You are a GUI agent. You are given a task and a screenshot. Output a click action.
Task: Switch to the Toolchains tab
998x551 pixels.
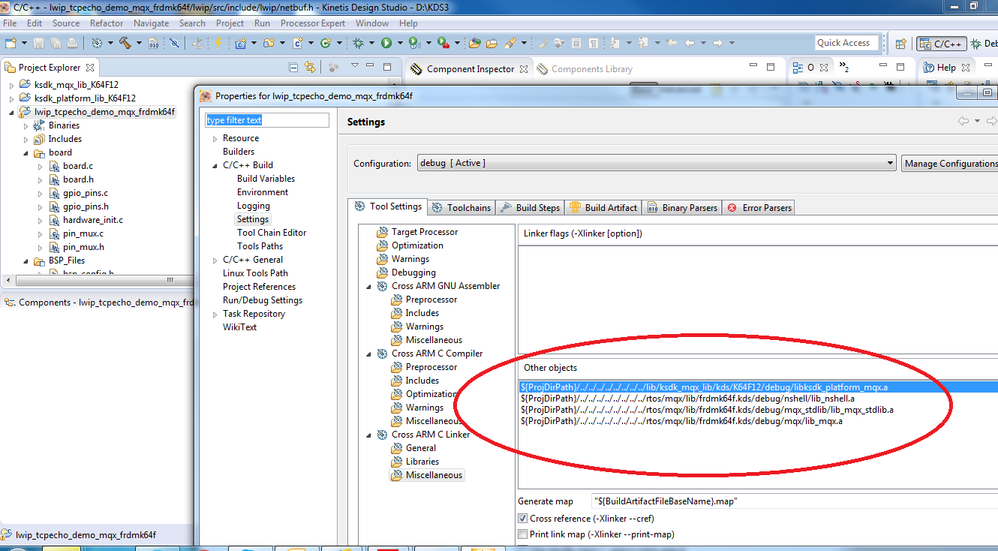pyautogui.click(x=461, y=207)
